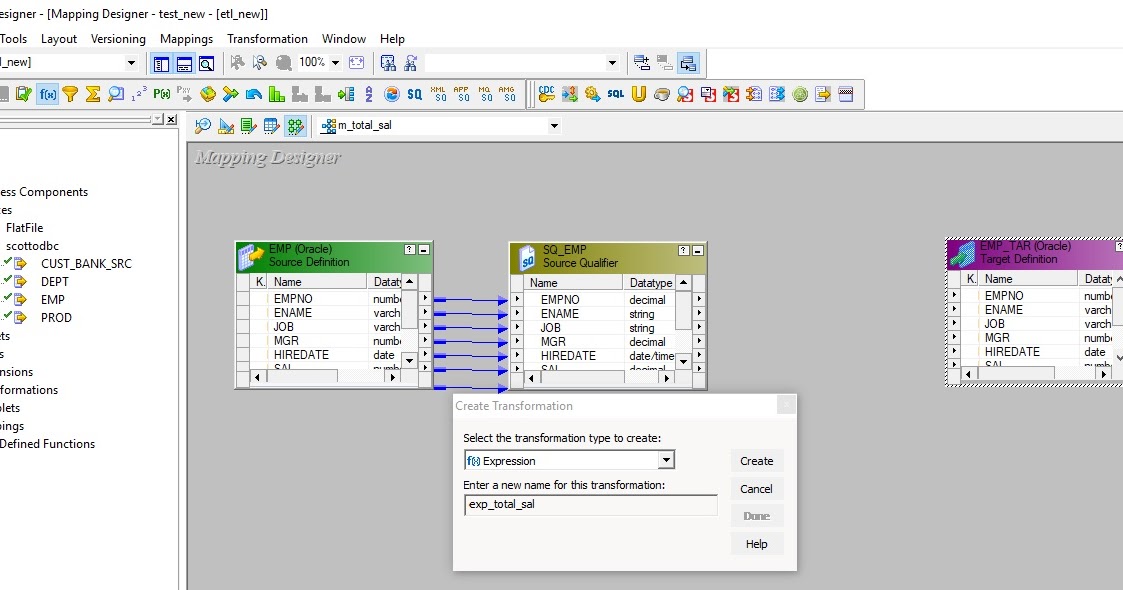This screenshot has height=590, width=1123.
Task: Toggle the Navigator panel visibility
Action: (161, 62)
